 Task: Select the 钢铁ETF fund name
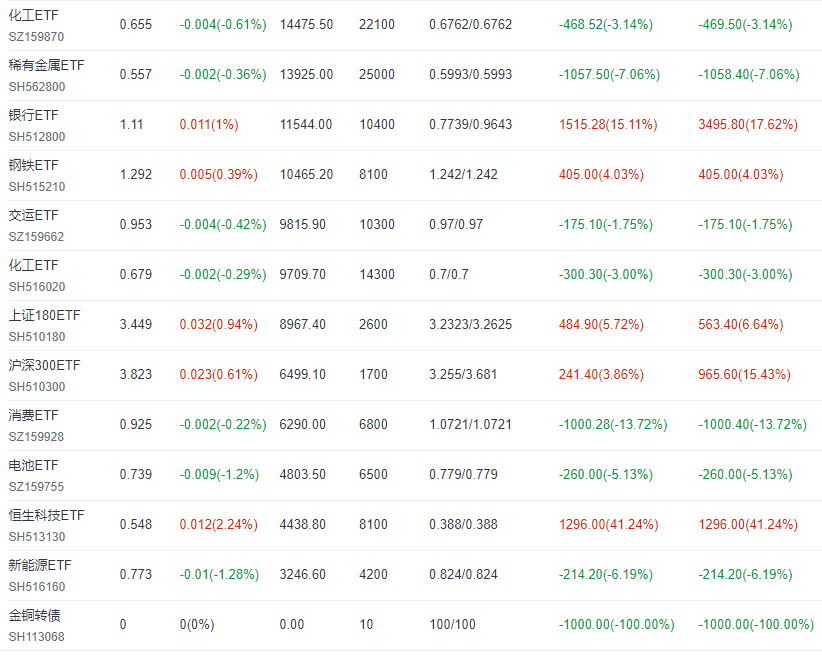34,166
